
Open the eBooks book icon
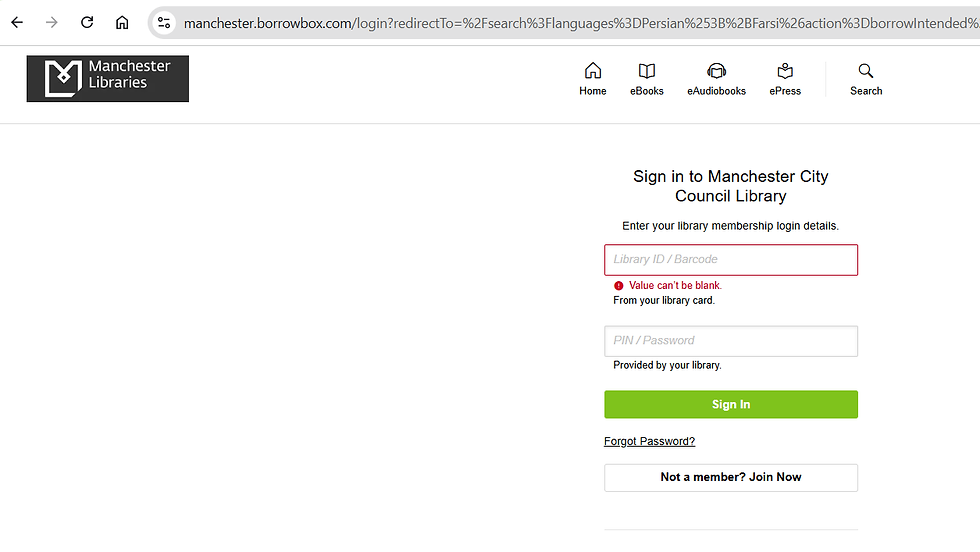[646, 71]
